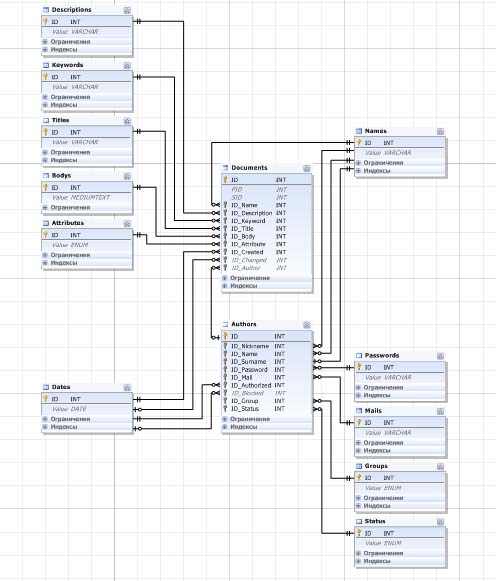
Task: Collapse the Groups table with its header button
Action: coord(440,467)
